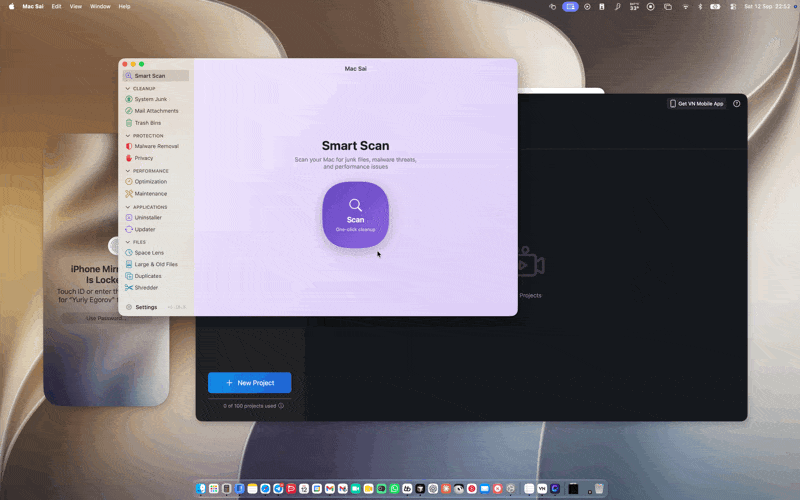The width and height of the screenshot is (800, 500).
Task: Collapse the Protection section chevron
Action: (x=128, y=136)
